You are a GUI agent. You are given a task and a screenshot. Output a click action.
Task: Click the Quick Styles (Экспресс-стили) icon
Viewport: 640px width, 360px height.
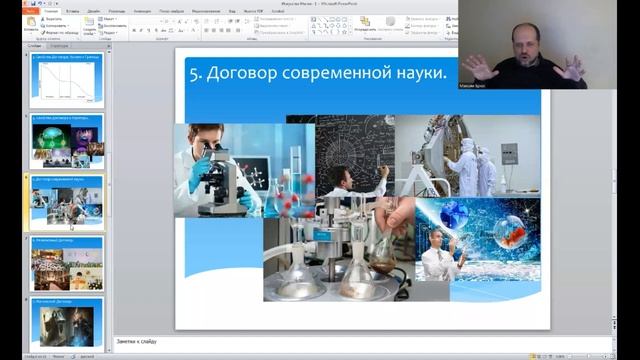(x=390, y=21)
